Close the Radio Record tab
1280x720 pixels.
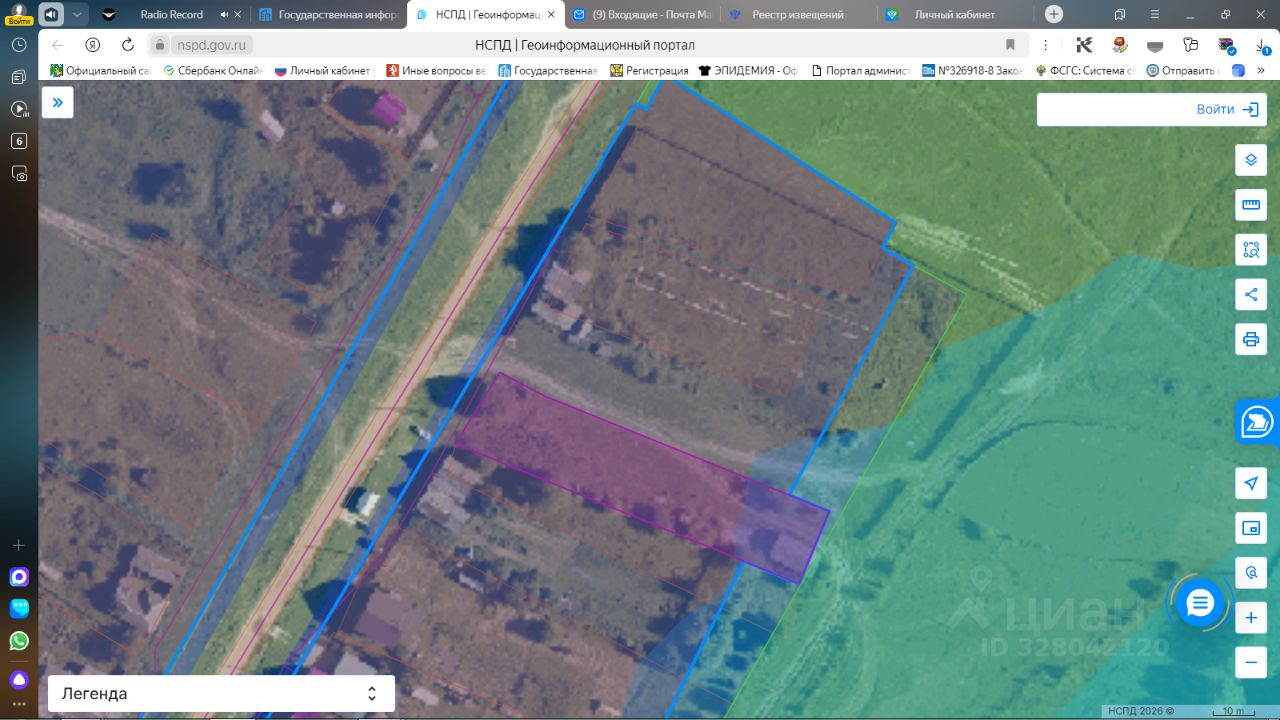tap(238, 15)
